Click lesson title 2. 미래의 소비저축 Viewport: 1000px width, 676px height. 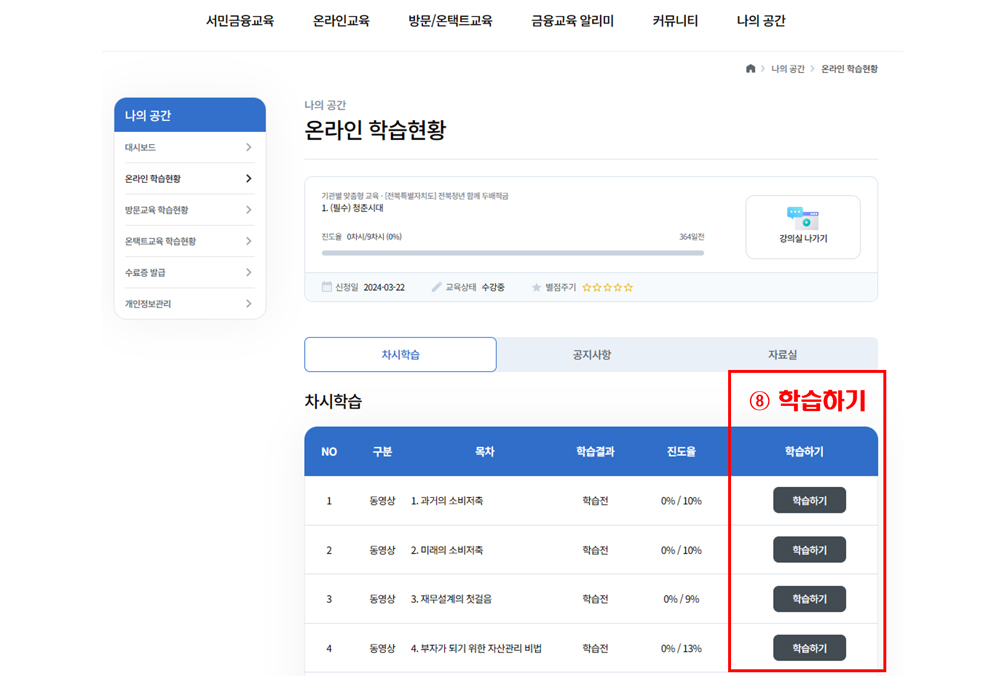pyautogui.click(x=447, y=550)
